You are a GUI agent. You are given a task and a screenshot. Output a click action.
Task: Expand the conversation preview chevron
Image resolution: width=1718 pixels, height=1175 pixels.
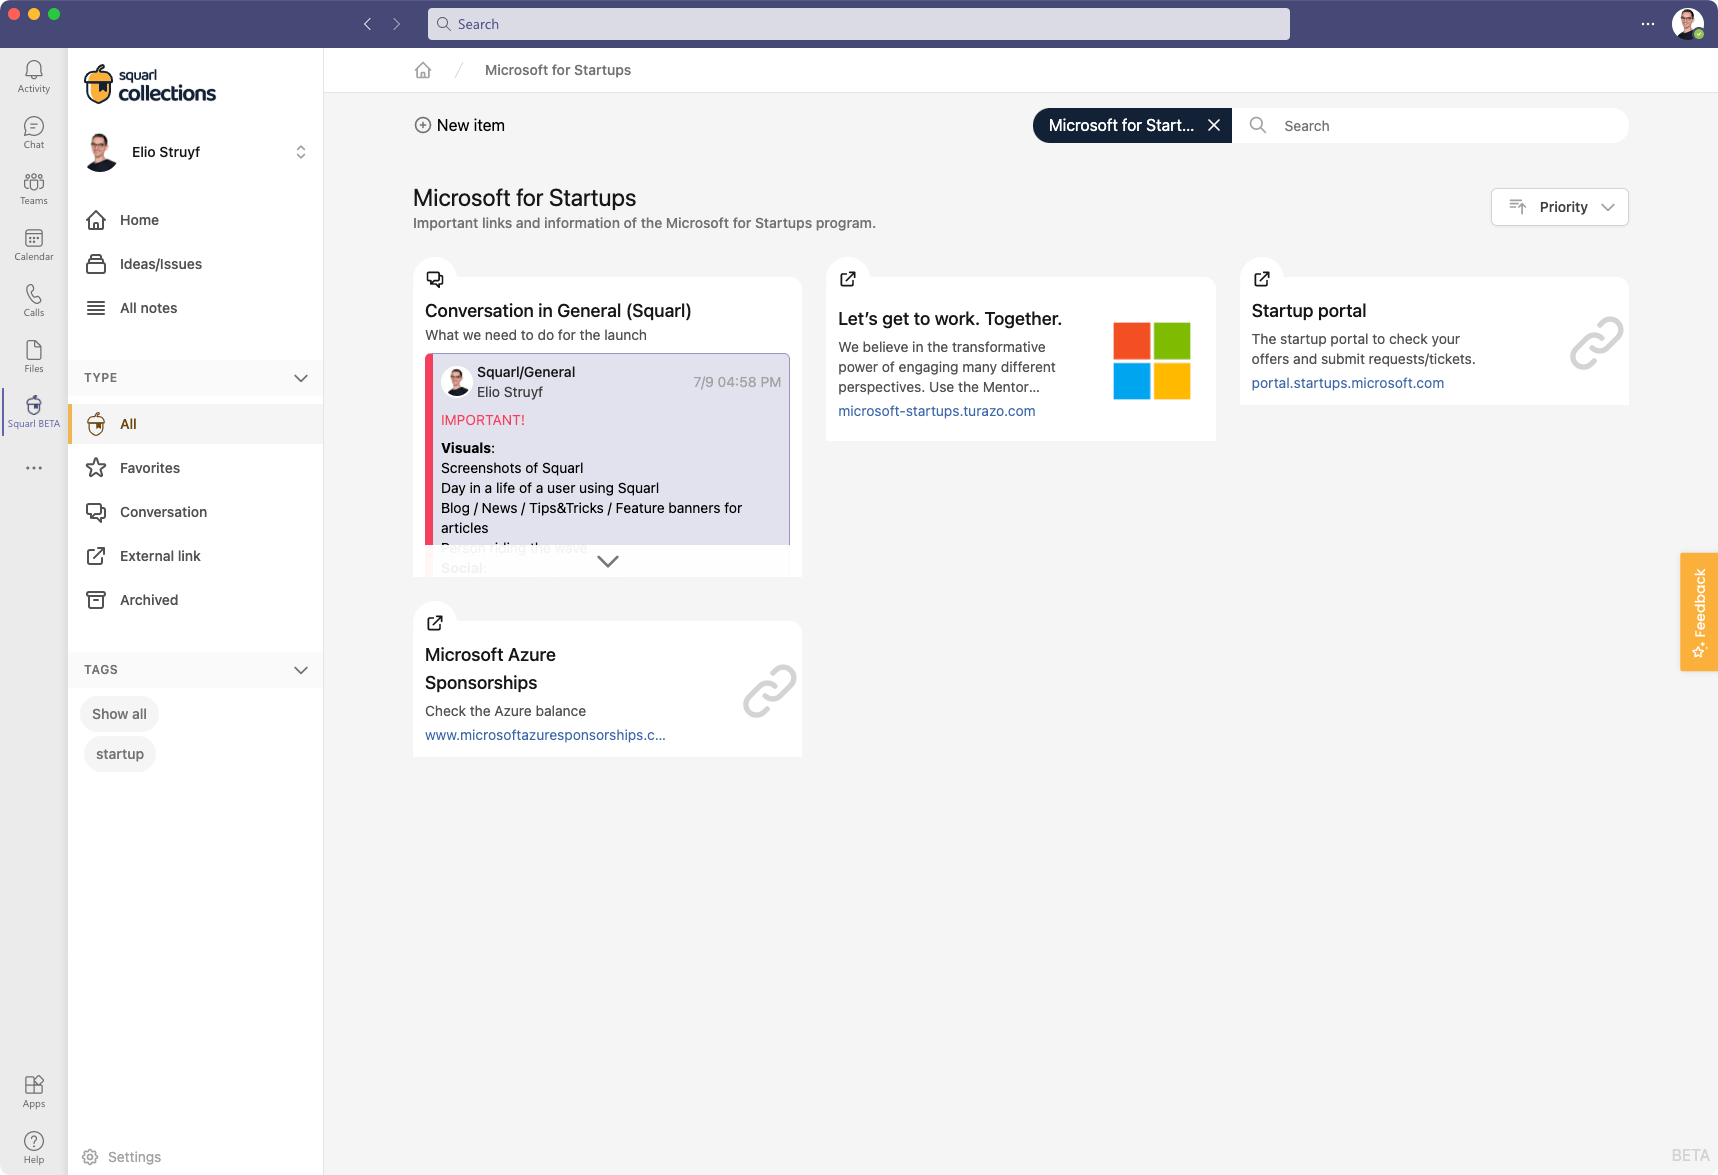coord(608,561)
